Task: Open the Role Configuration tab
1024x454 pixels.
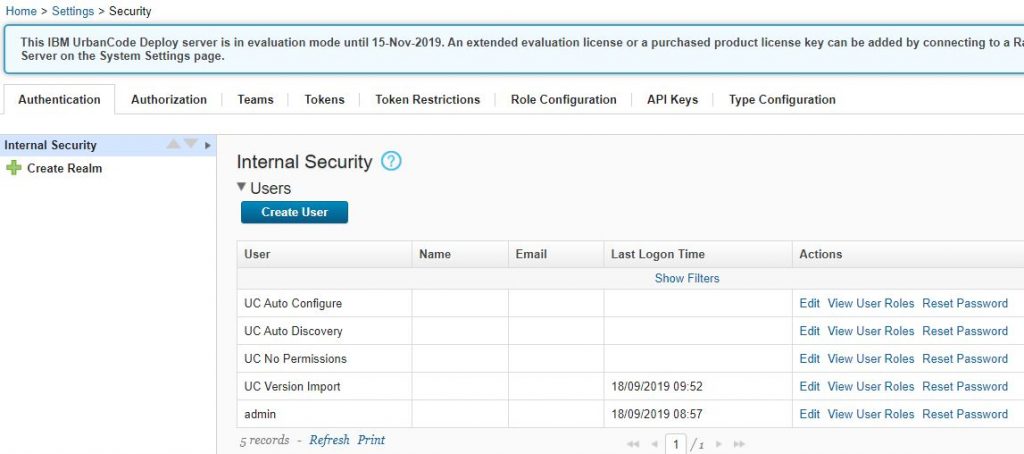Action: pos(563,100)
